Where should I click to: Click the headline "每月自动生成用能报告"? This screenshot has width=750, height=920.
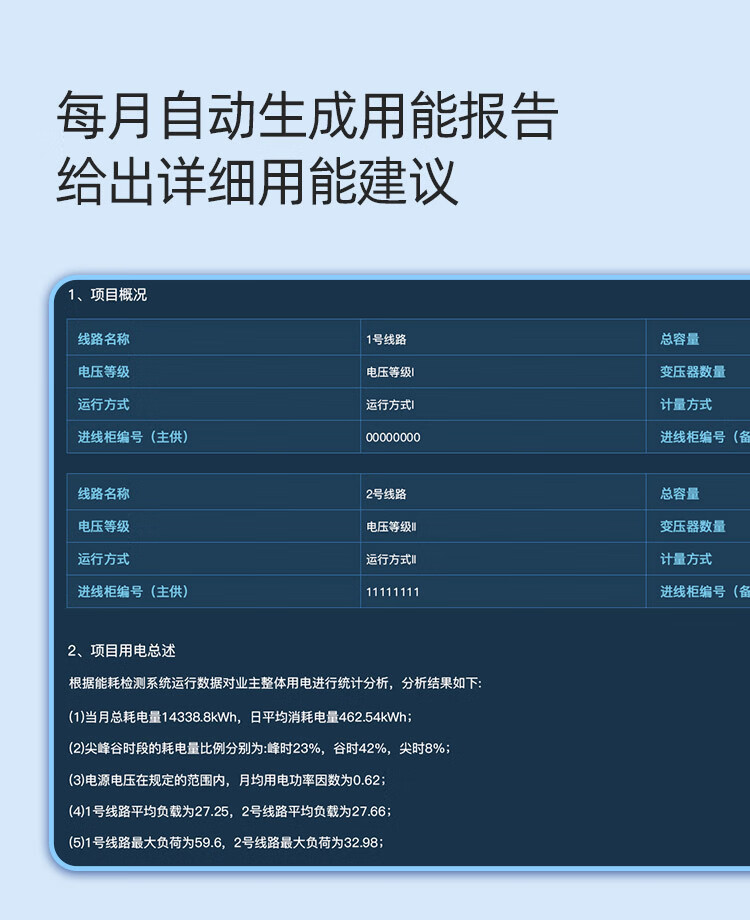[306, 116]
